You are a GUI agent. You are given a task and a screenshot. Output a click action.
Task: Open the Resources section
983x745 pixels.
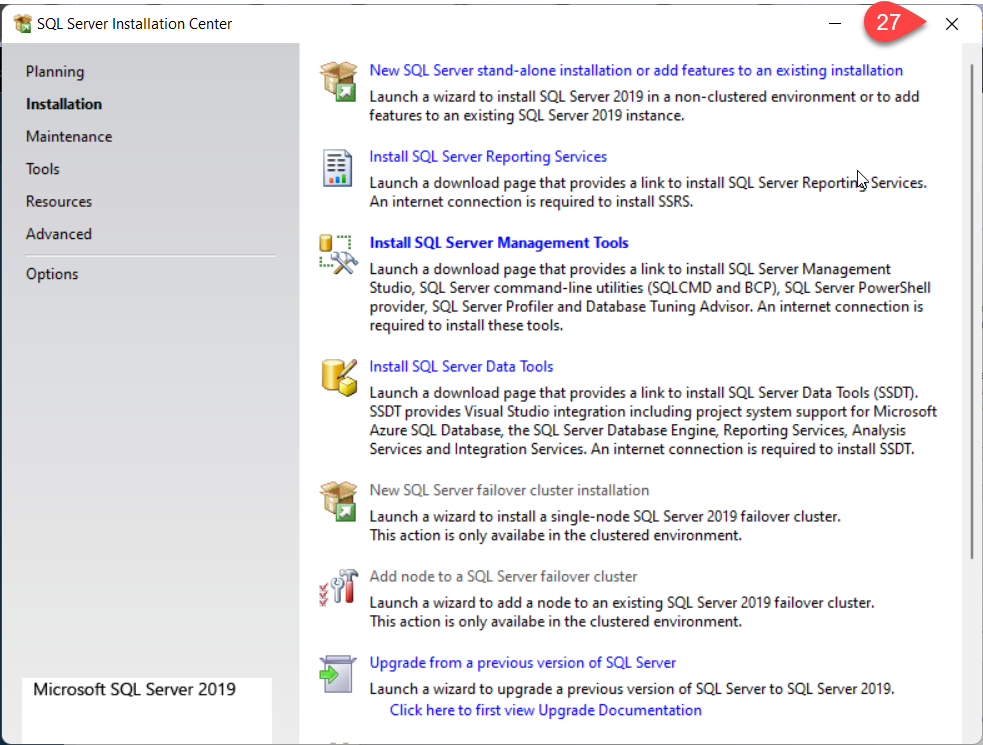pyautogui.click(x=59, y=202)
